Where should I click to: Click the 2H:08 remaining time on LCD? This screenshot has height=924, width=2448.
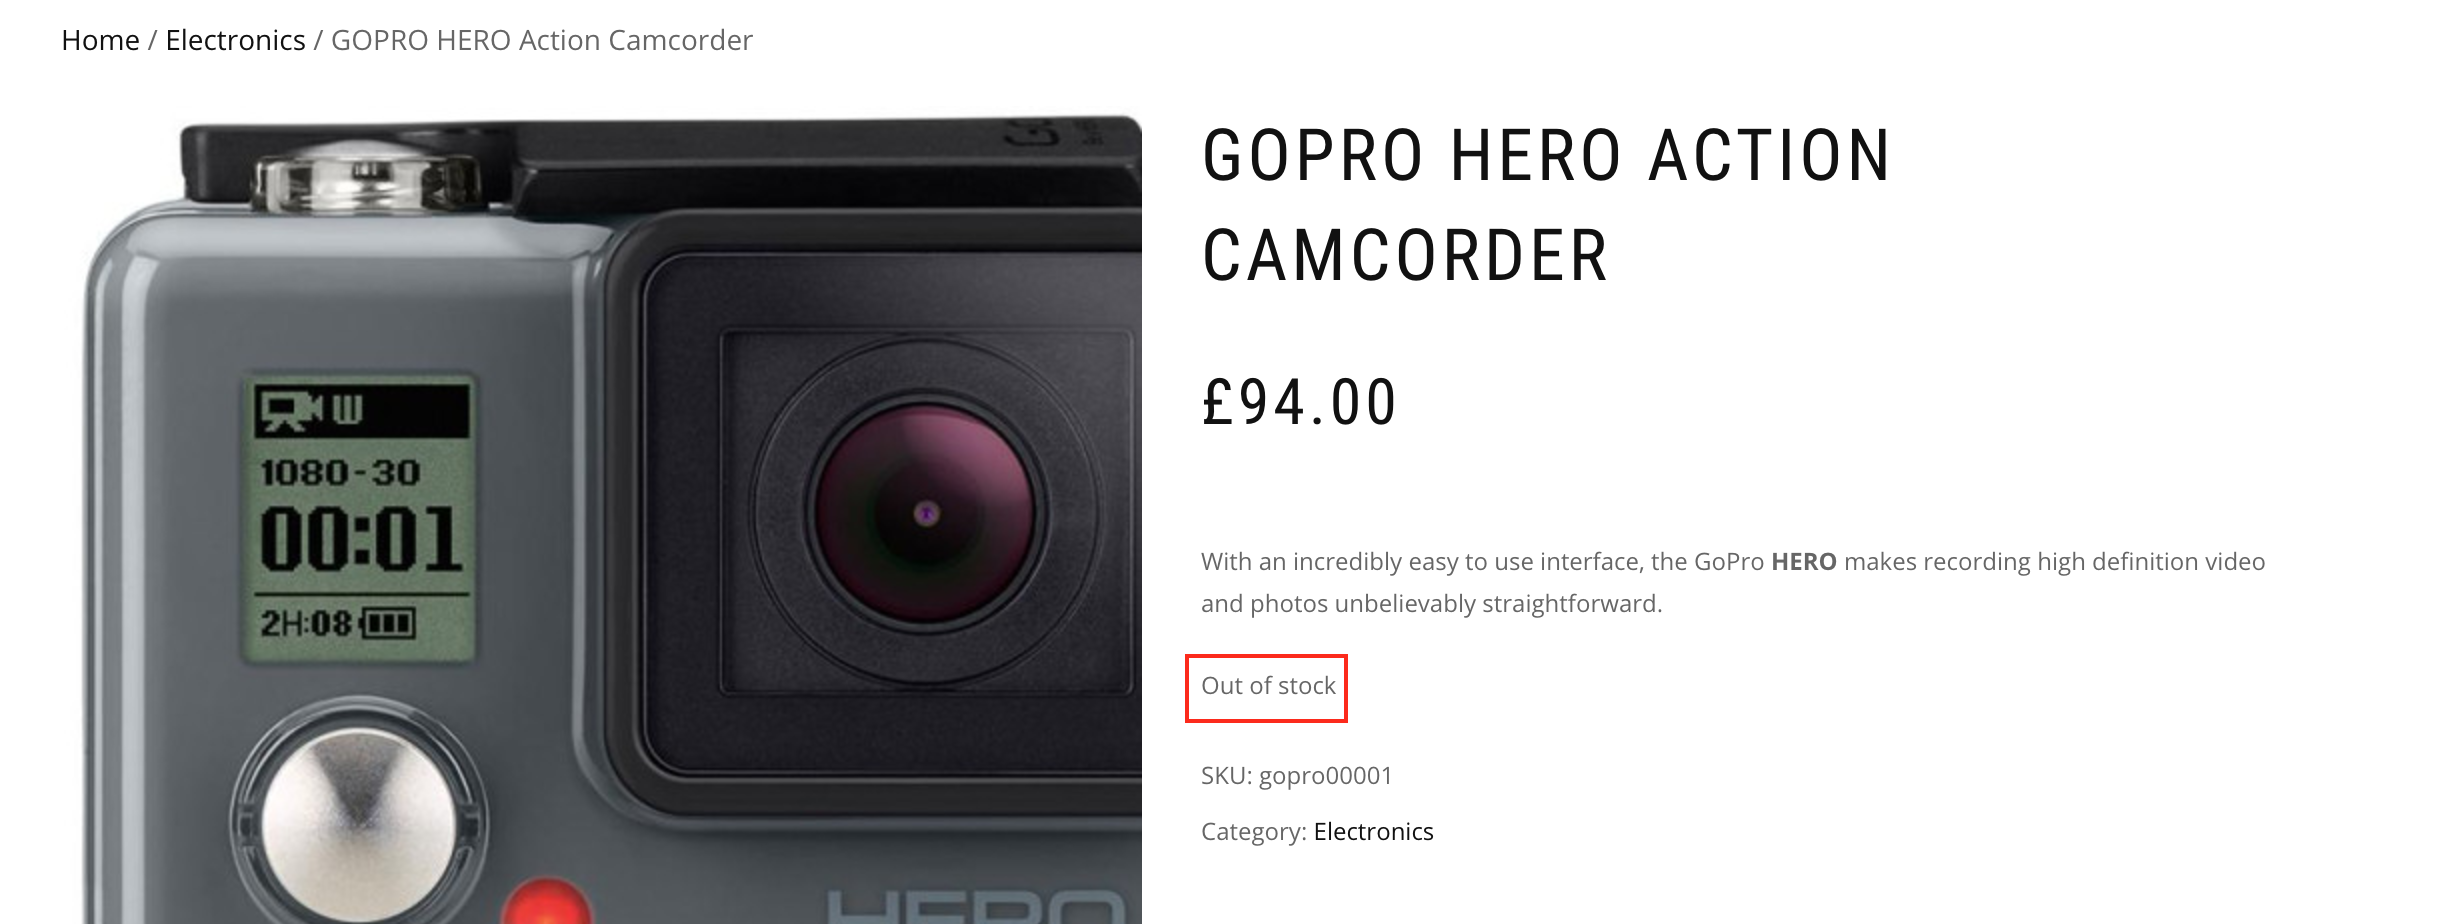coord(306,624)
